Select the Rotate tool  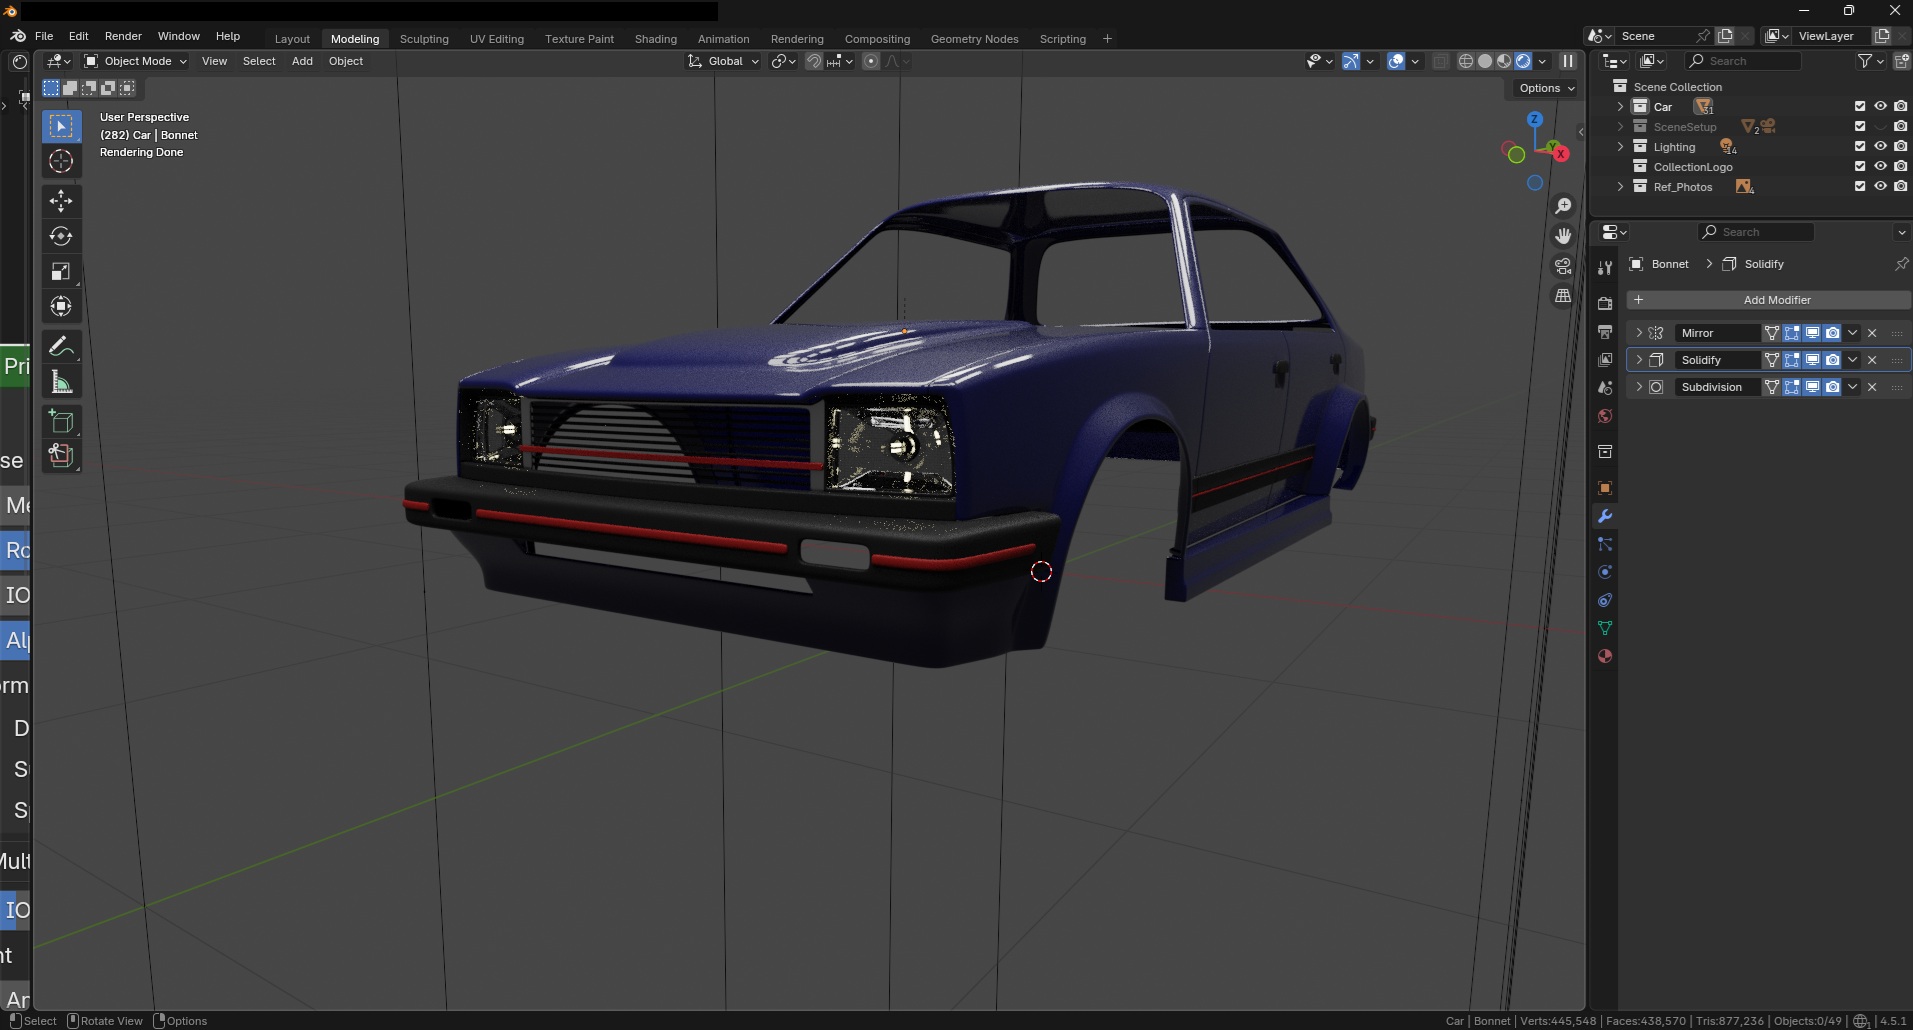click(61, 236)
